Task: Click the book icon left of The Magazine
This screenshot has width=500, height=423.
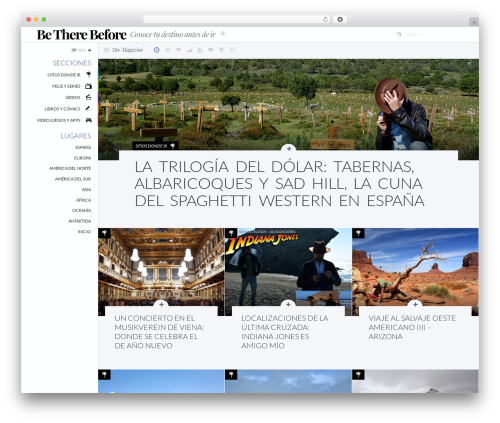Action: point(106,50)
